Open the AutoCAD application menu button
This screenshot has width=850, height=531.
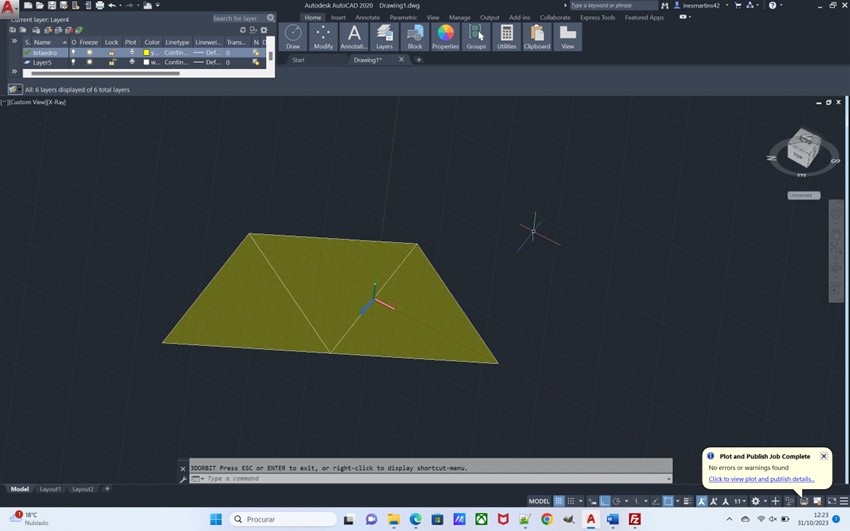pyautogui.click(x=8, y=7)
